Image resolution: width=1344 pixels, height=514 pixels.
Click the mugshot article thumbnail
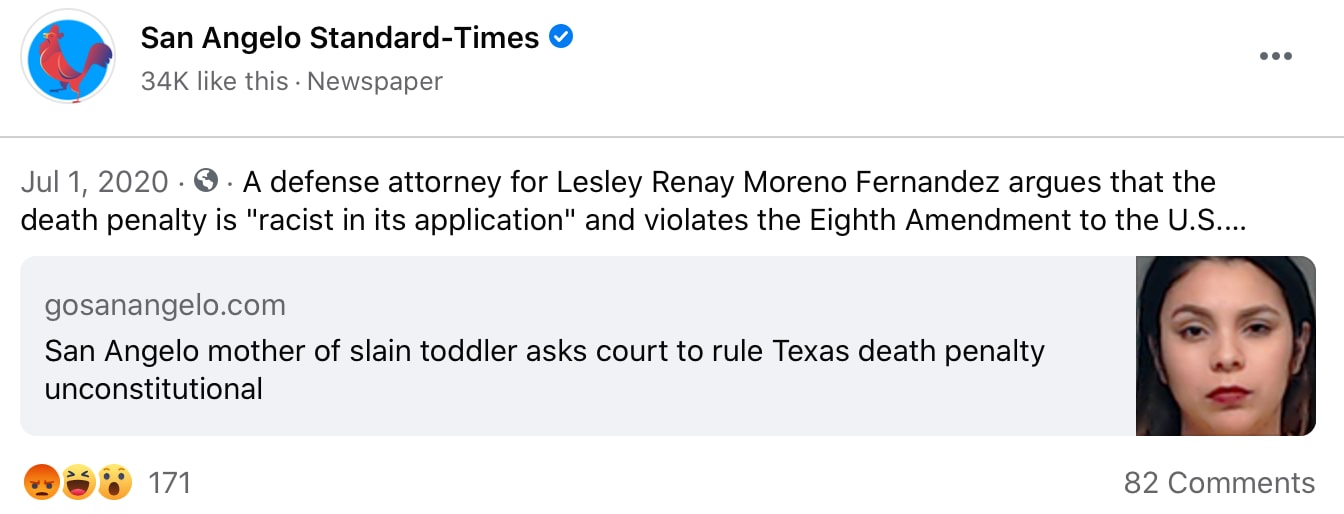coord(1225,346)
